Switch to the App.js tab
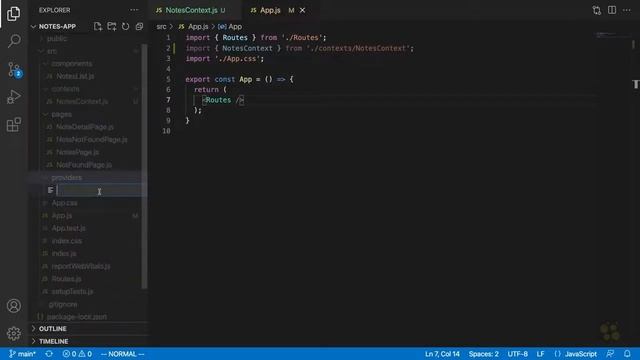 (270, 10)
